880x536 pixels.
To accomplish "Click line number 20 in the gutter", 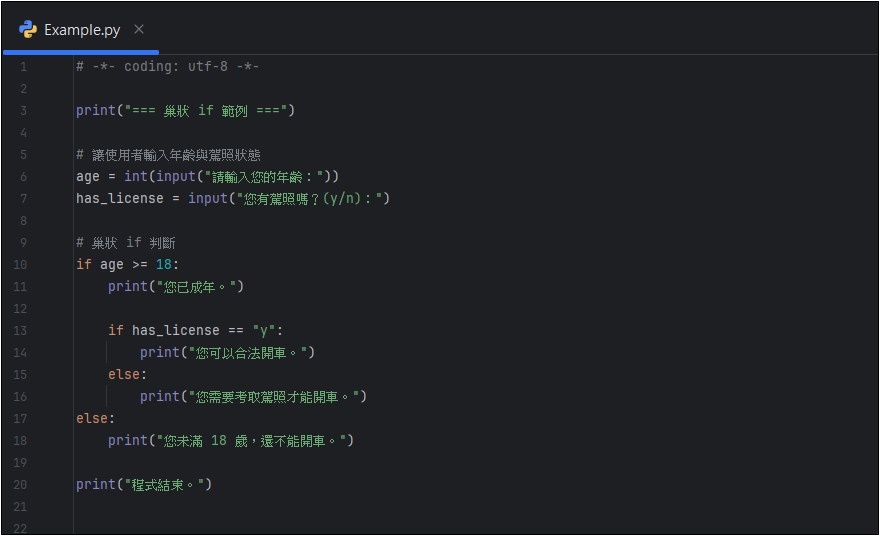I will (x=21, y=485).
